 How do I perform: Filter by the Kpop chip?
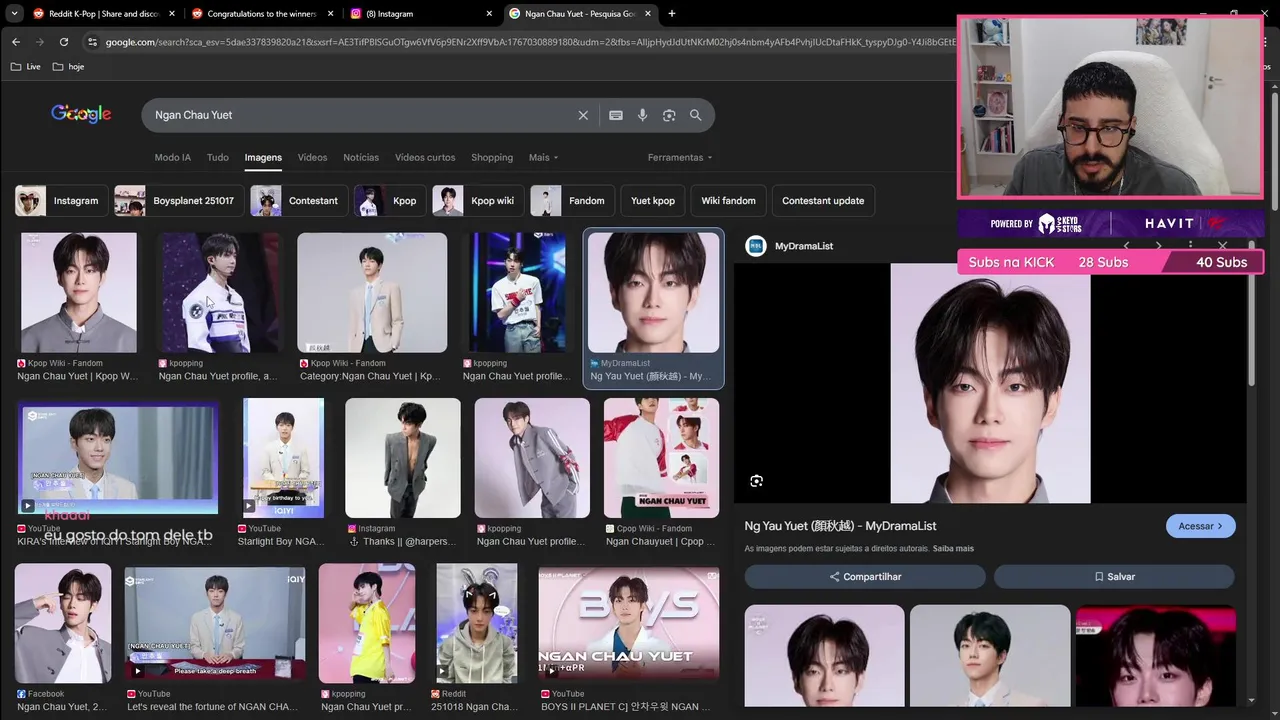(390, 201)
